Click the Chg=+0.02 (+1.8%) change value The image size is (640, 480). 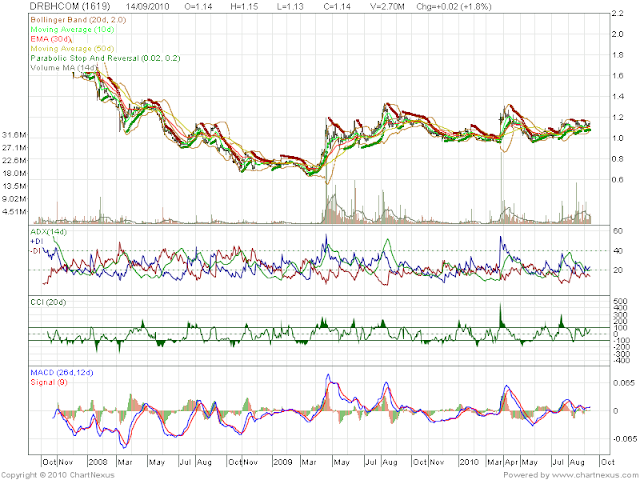[x=454, y=7]
